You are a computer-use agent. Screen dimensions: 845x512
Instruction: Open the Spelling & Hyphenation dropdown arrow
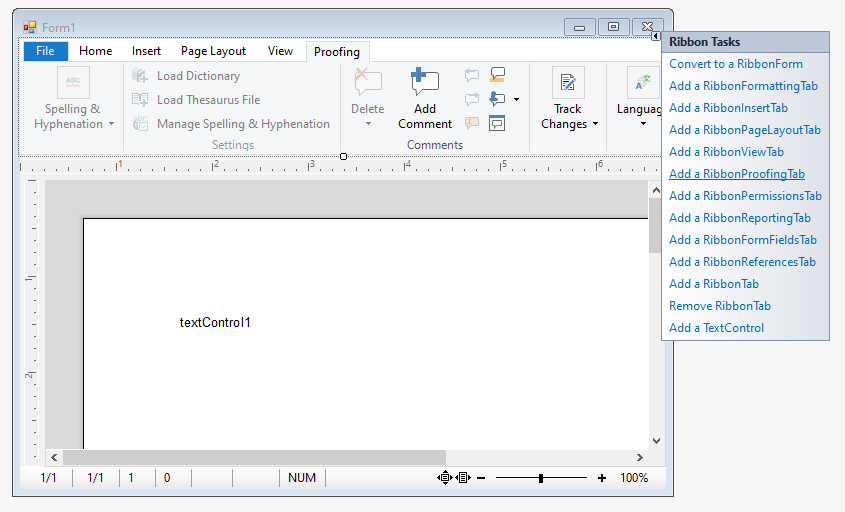click(112, 124)
